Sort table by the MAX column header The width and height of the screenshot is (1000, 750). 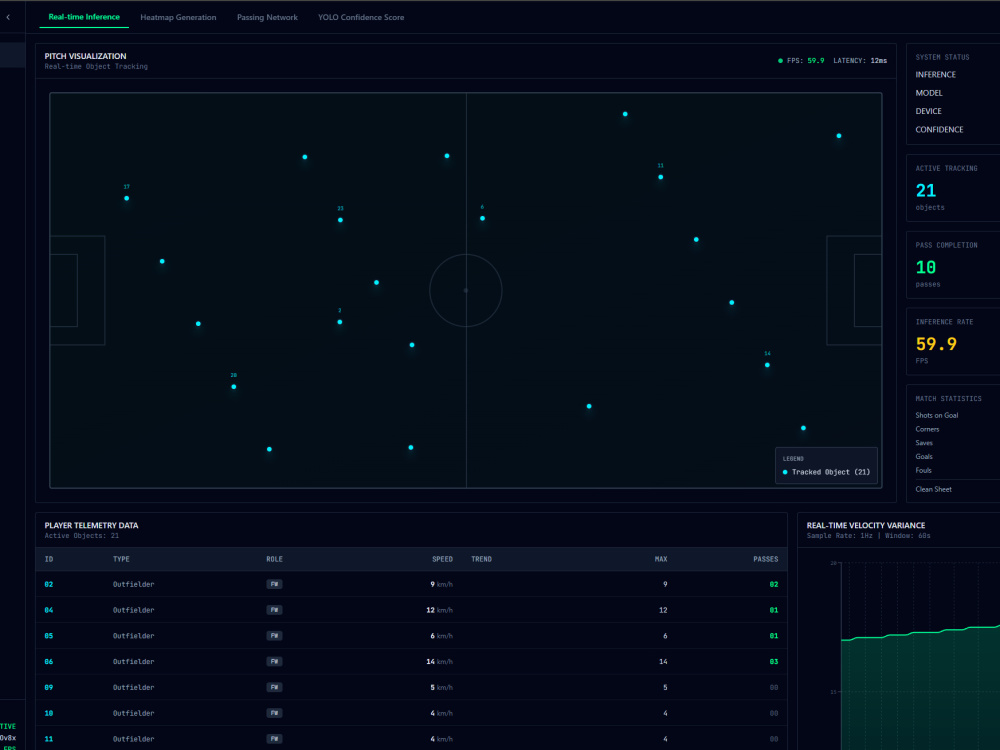[661, 559]
